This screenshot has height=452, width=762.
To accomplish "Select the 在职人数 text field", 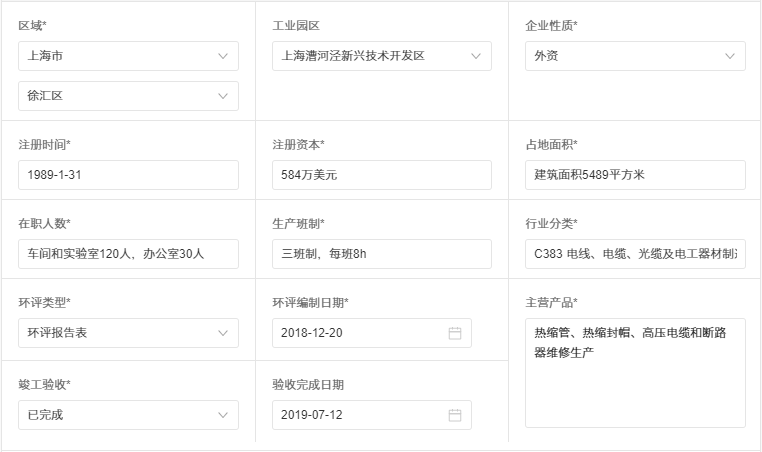I will point(128,254).
